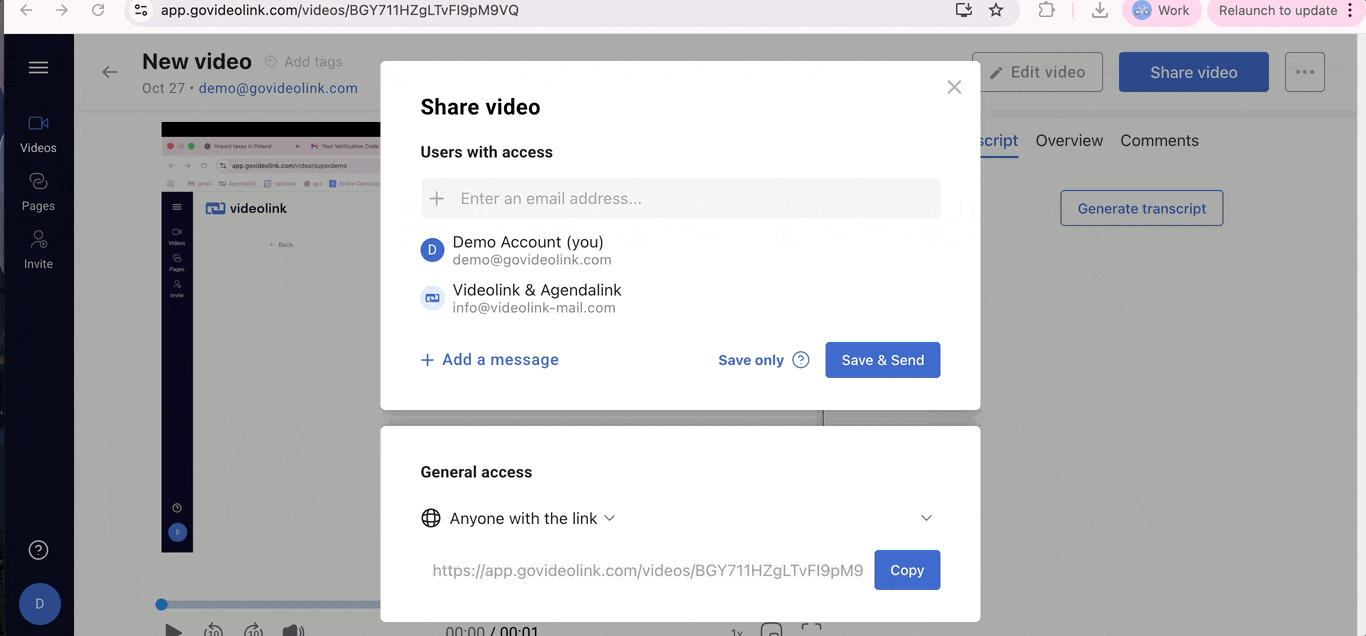Close the Share video dialog

pos(954,87)
